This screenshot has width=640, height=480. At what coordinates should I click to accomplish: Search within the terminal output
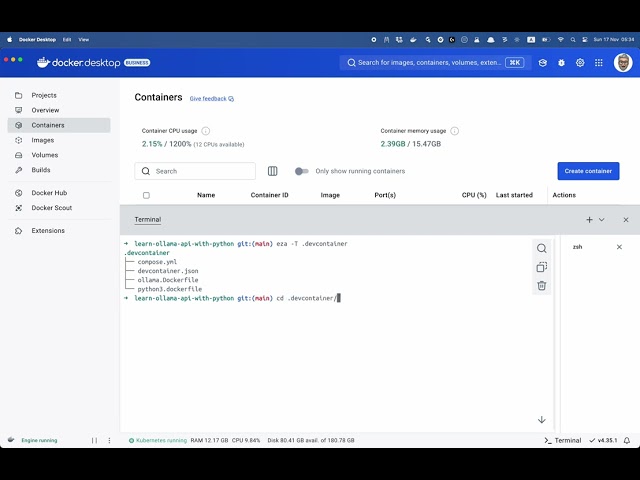[542, 248]
